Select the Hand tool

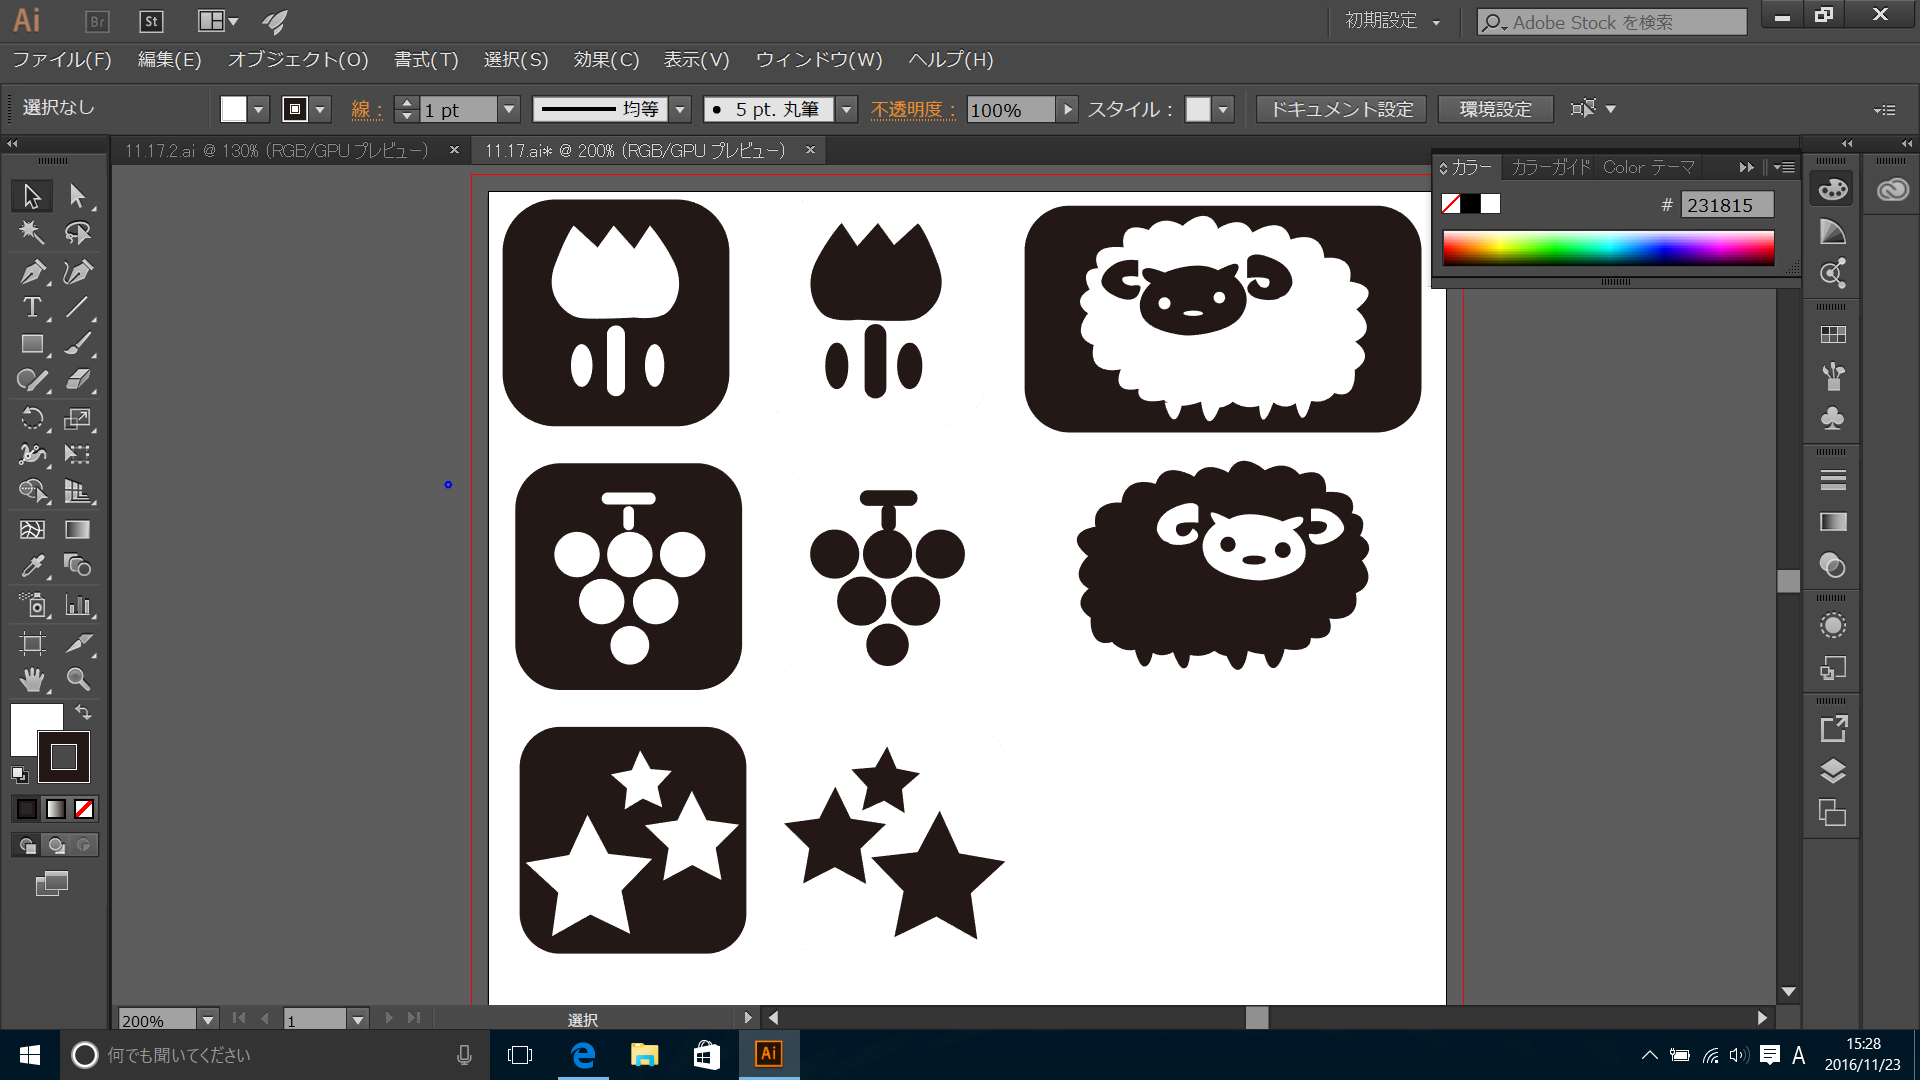pos(32,680)
